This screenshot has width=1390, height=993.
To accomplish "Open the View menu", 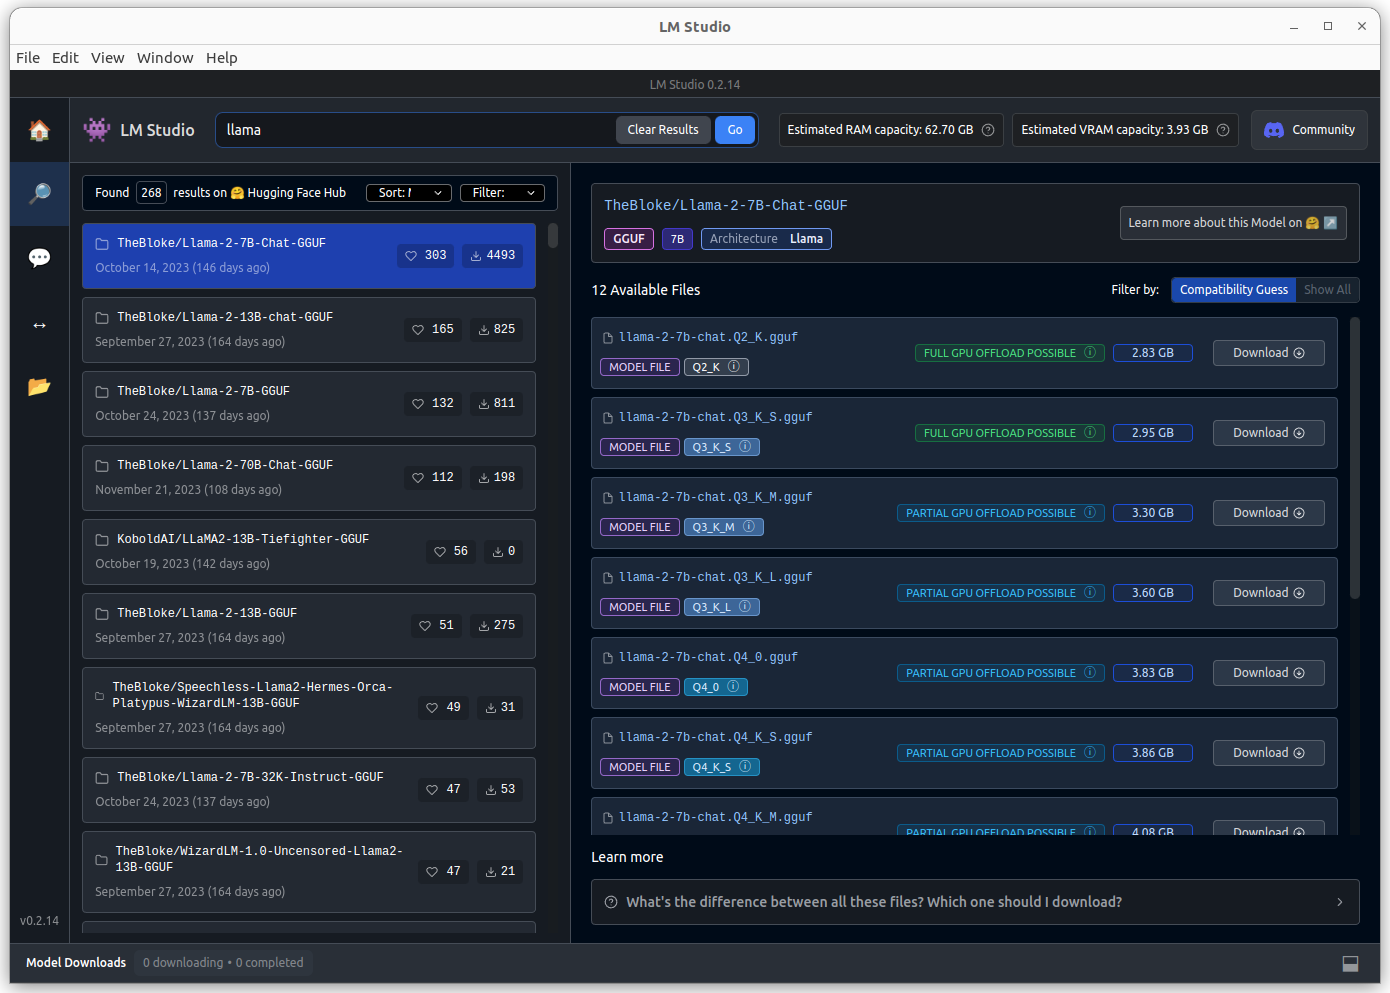I will pos(107,58).
